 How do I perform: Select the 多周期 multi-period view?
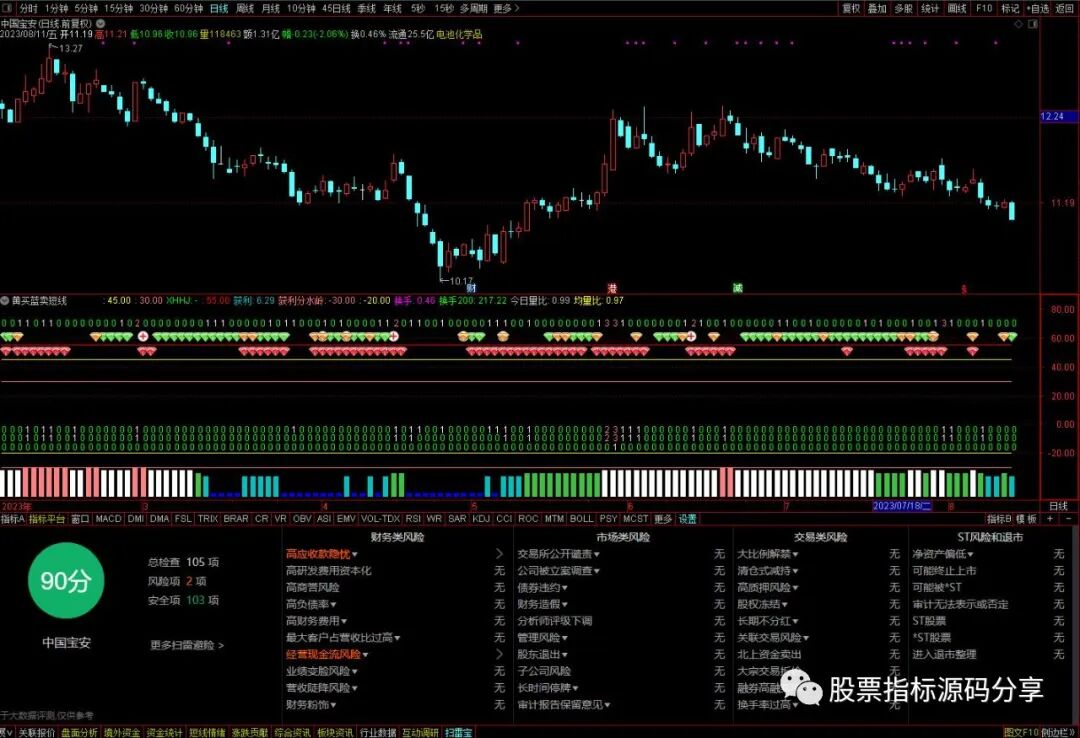coord(473,8)
